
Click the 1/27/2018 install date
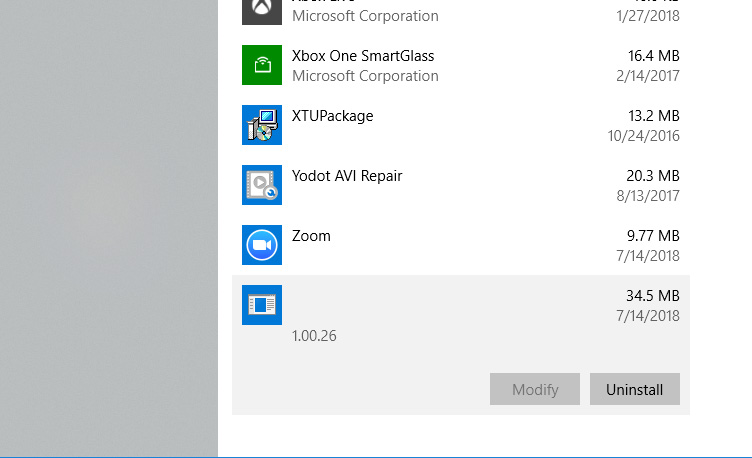click(x=648, y=16)
